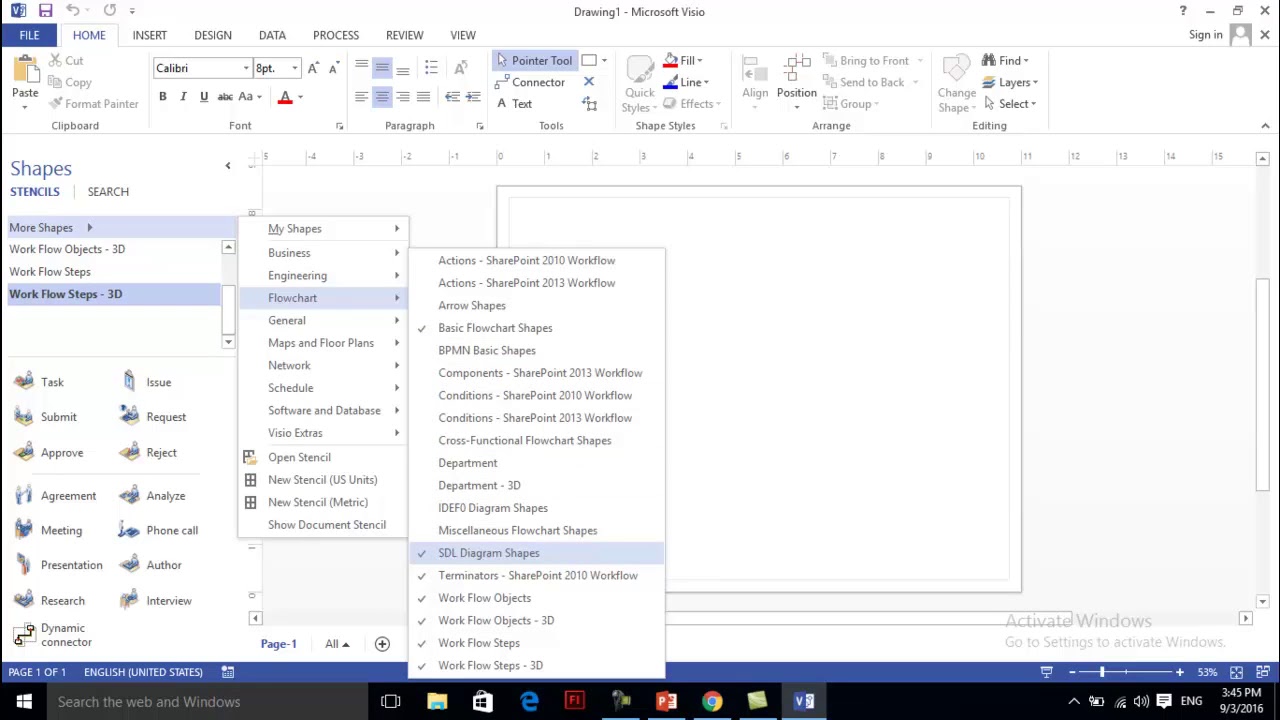
Task: Click the Undo arrow
Action: click(73, 11)
